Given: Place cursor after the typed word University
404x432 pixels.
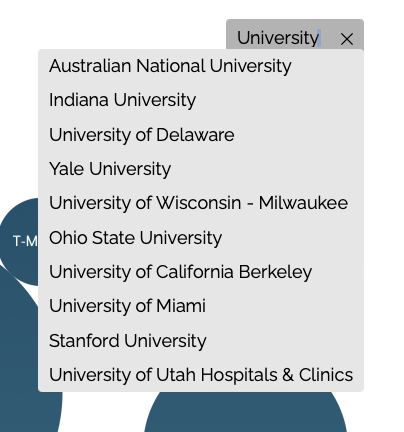Looking at the screenshot, I should [320, 38].
